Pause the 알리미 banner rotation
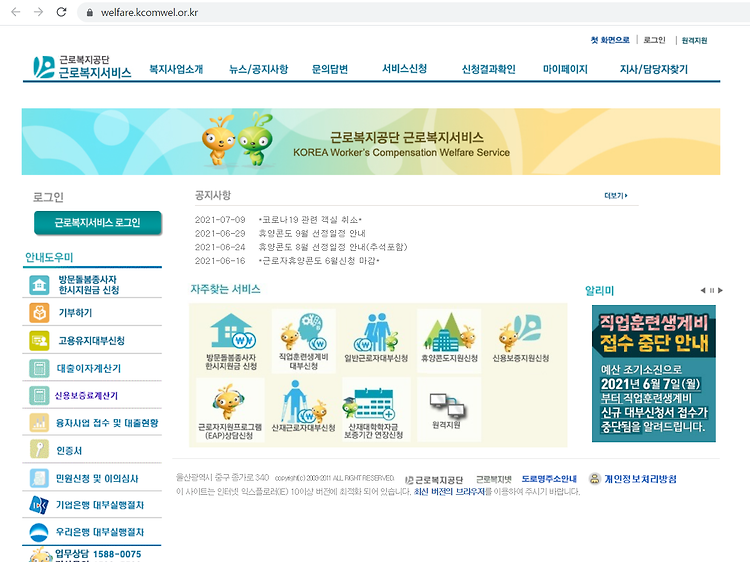750x562 pixels. point(712,290)
